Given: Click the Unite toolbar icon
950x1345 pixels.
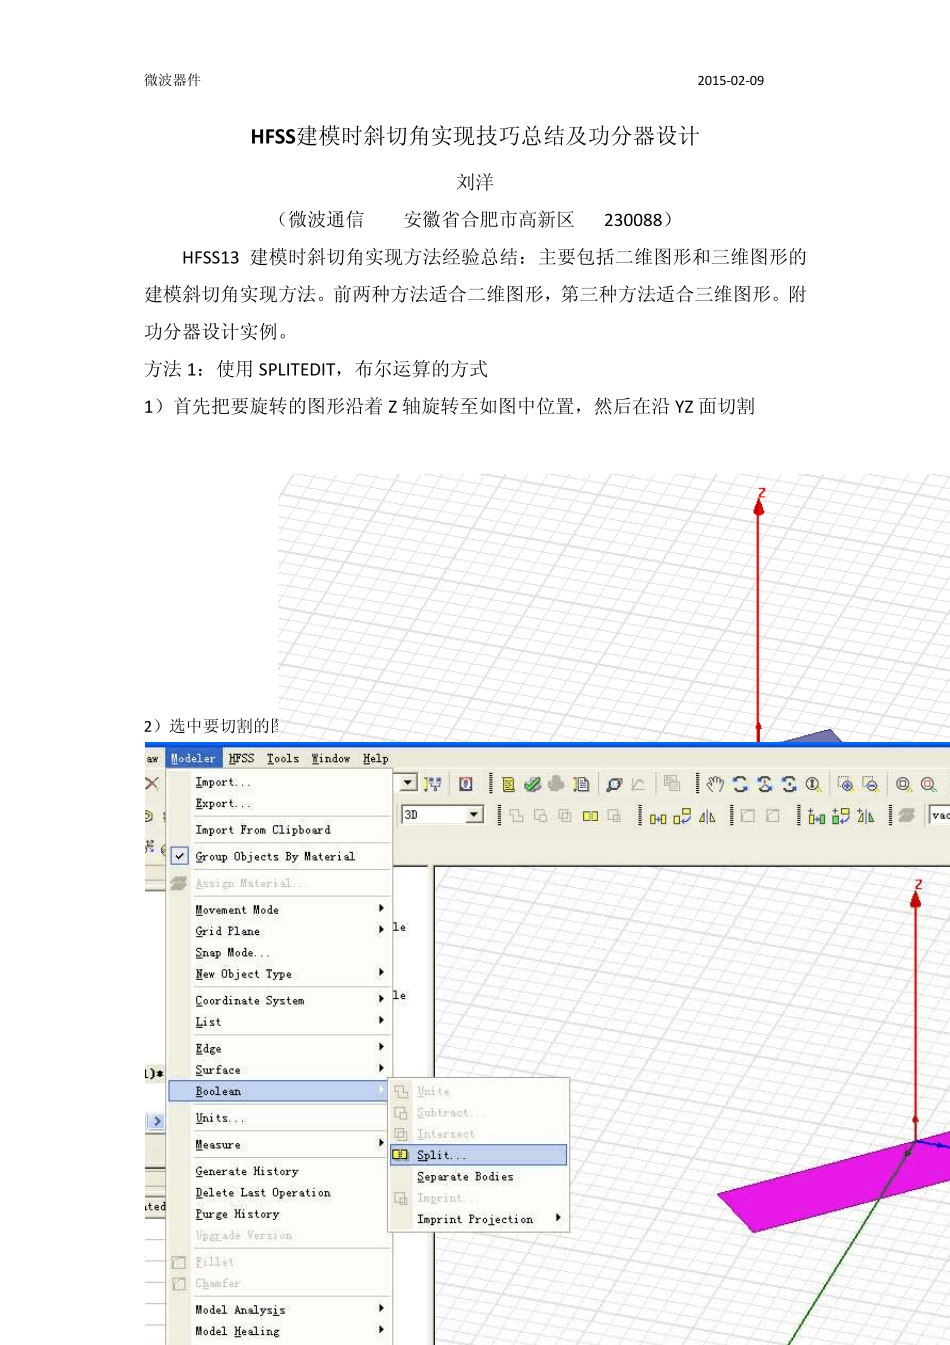Looking at the screenshot, I should [x=516, y=816].
